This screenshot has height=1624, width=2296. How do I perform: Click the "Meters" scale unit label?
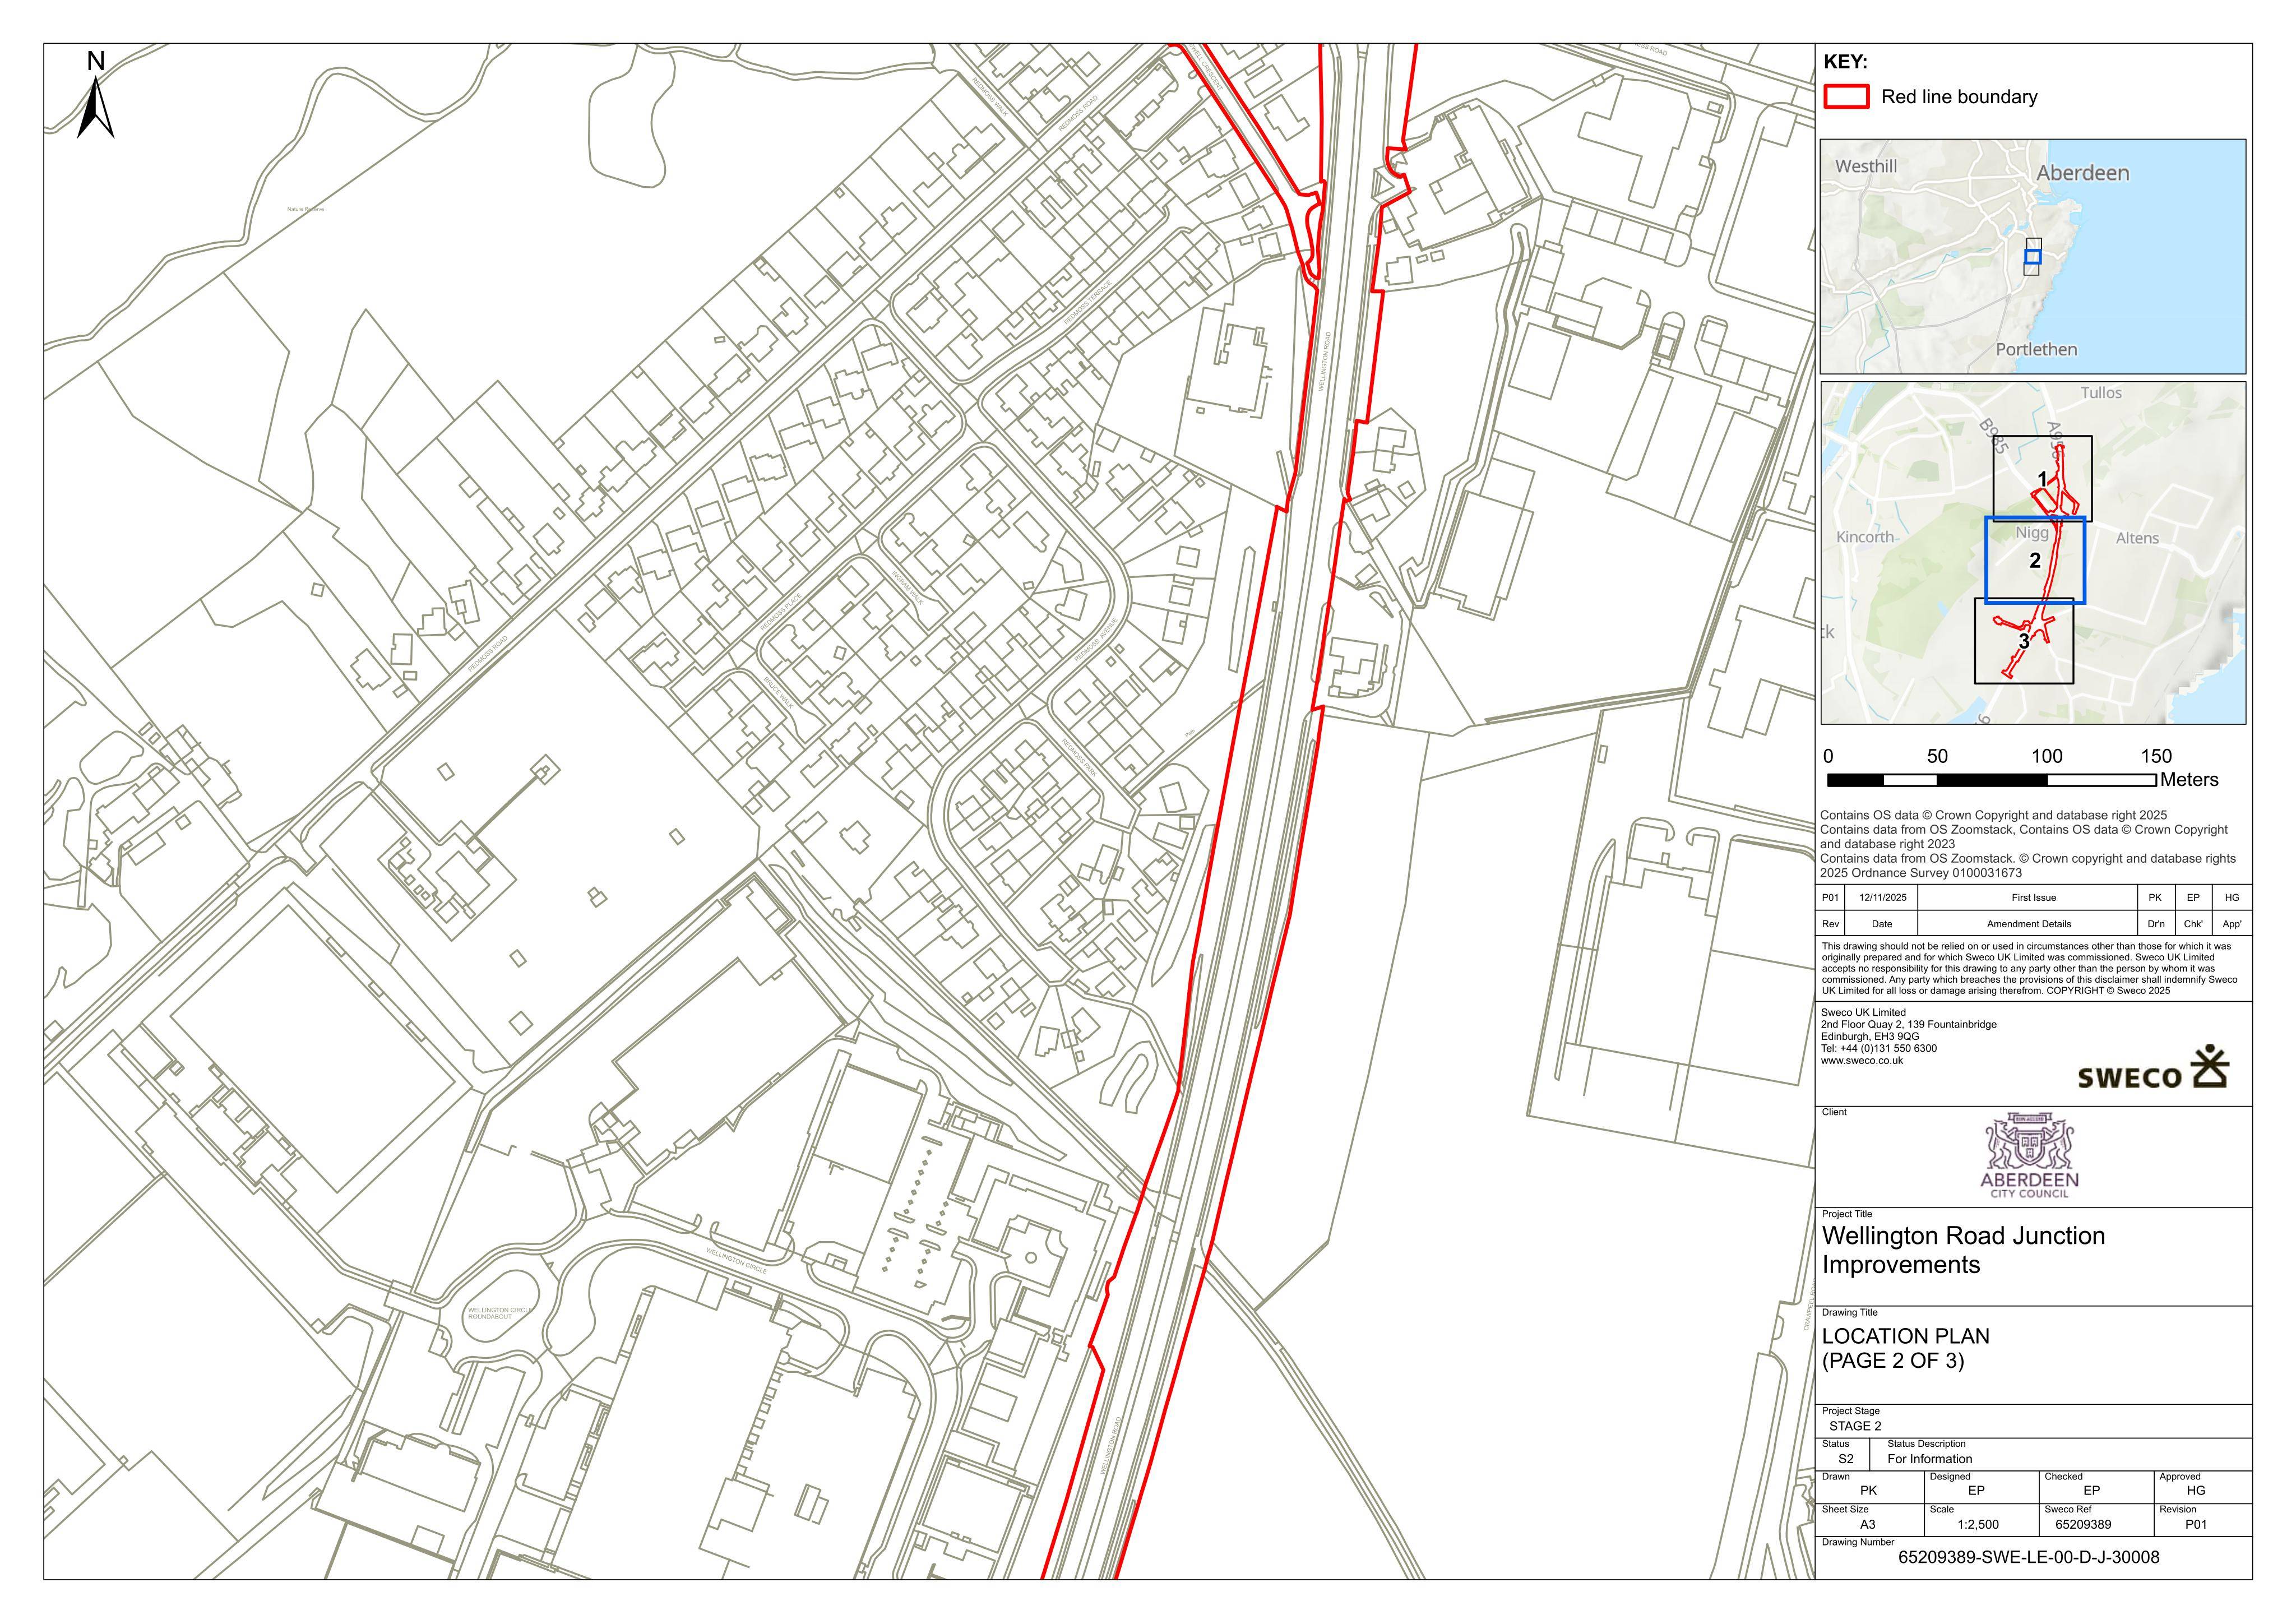(x=2189, y=780)
